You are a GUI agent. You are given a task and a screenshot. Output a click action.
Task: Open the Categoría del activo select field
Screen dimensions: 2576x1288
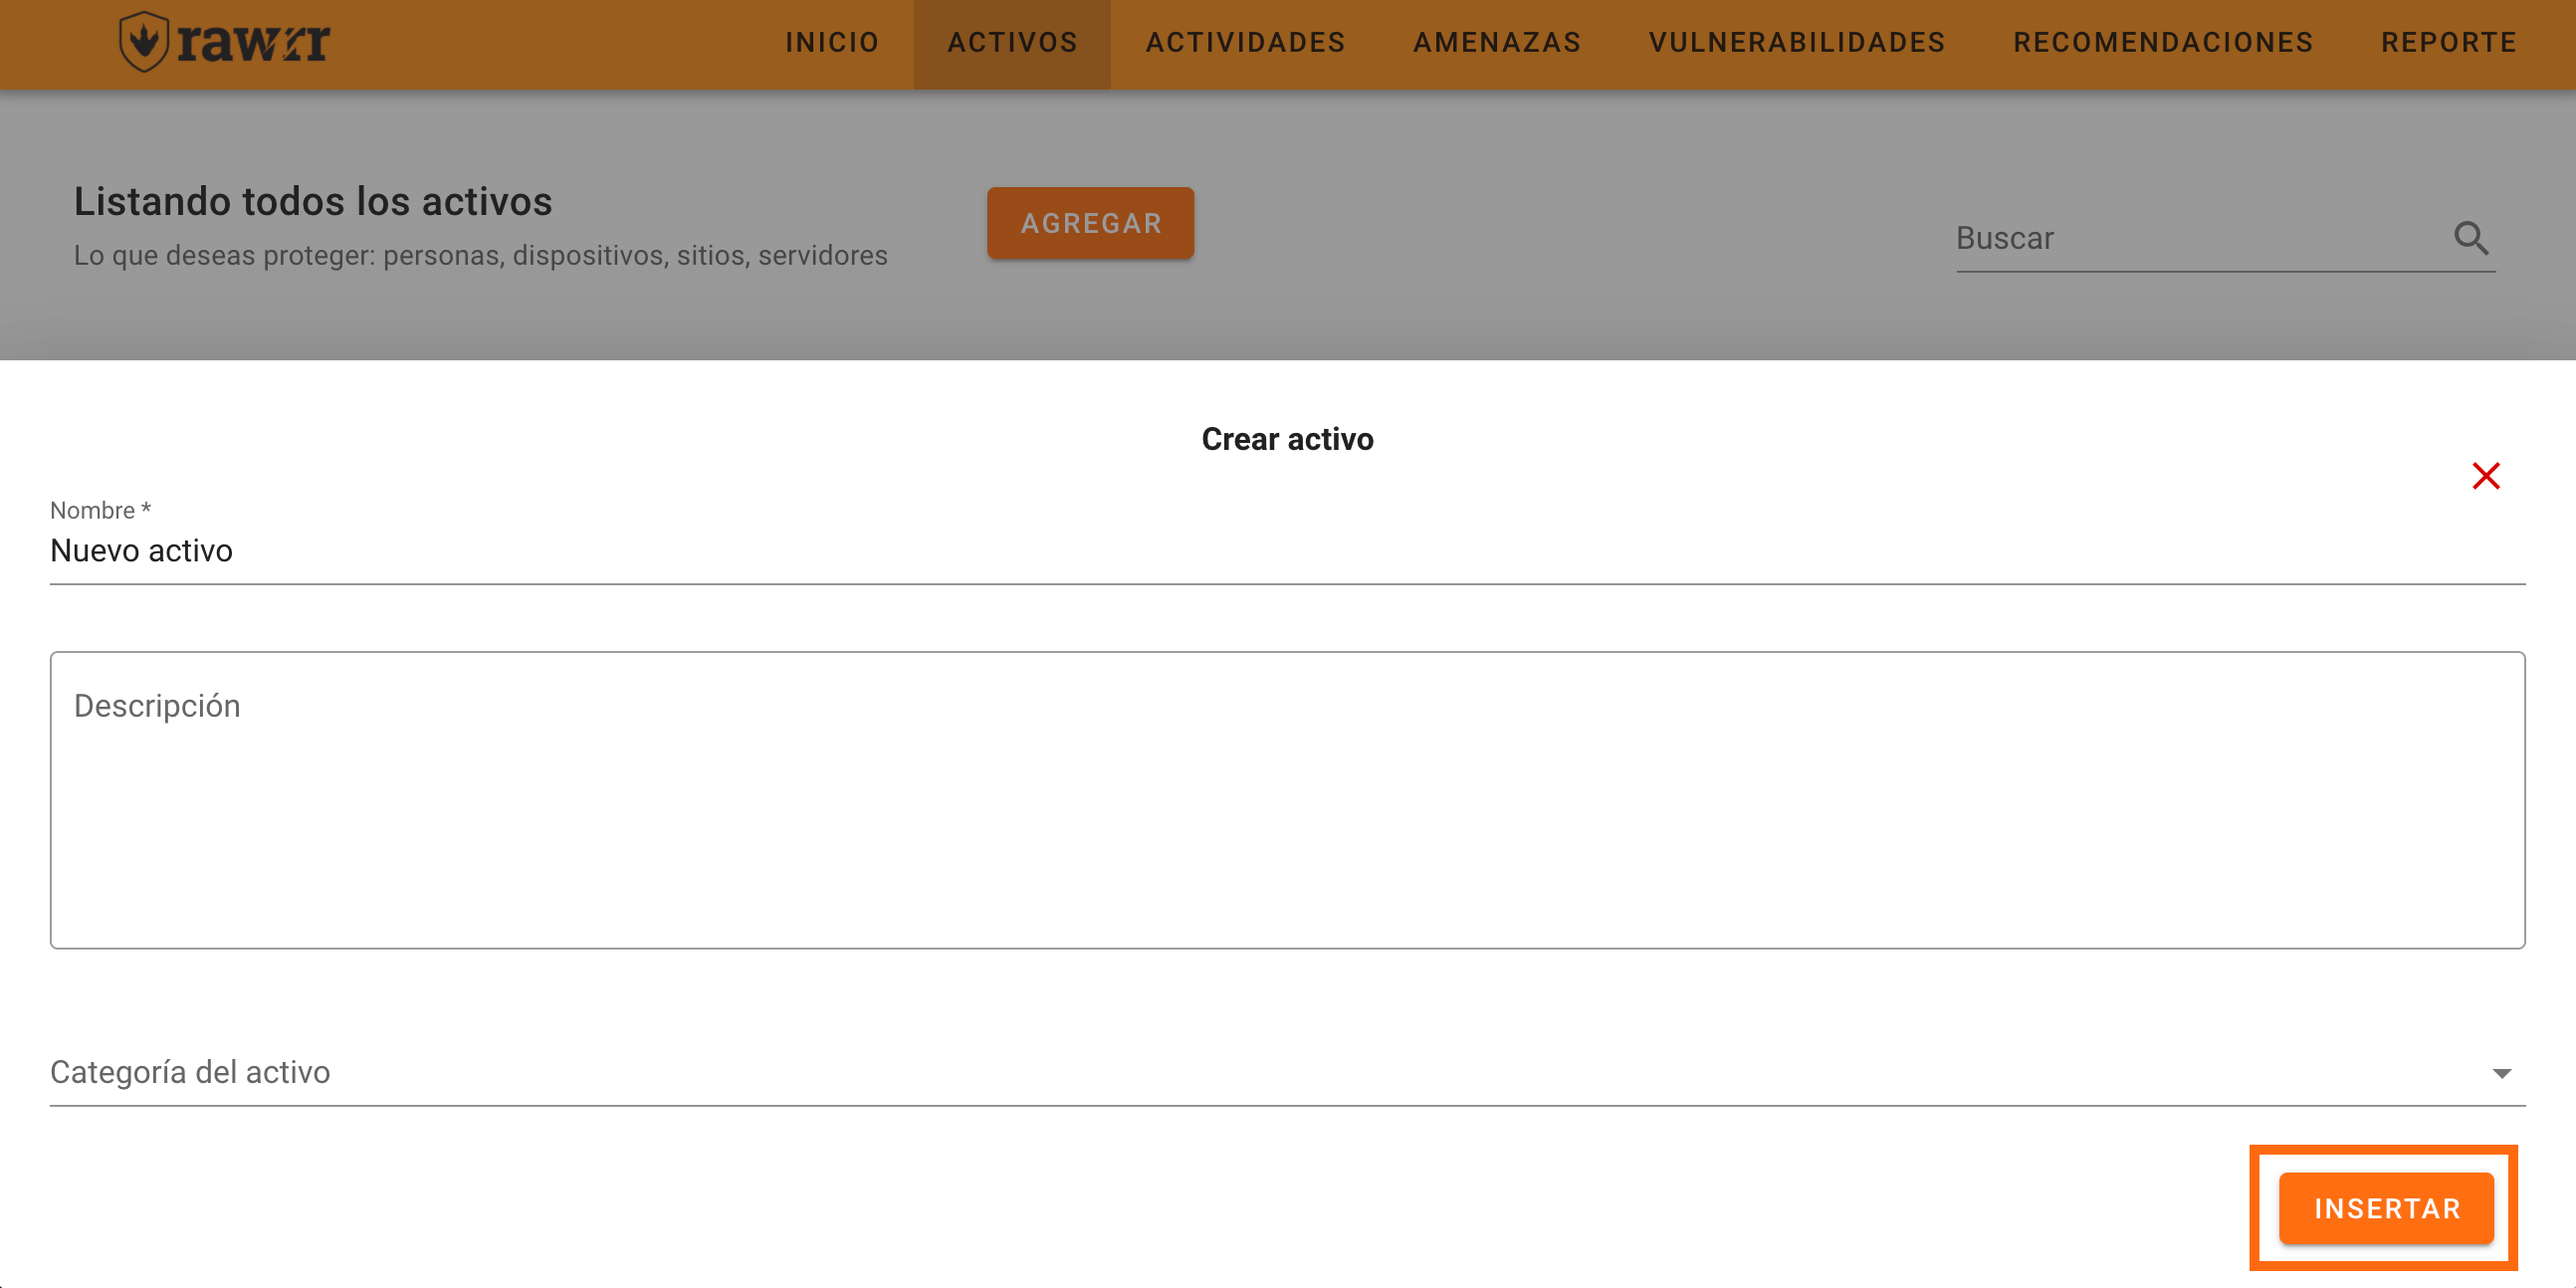1200,1072
